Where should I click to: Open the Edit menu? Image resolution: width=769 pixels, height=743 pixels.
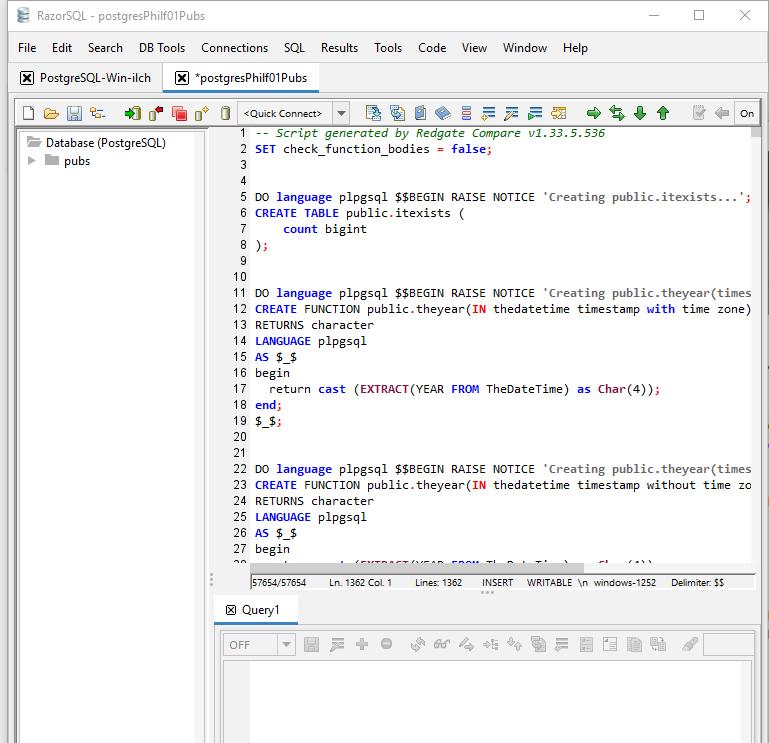click(x=62, y=48)
